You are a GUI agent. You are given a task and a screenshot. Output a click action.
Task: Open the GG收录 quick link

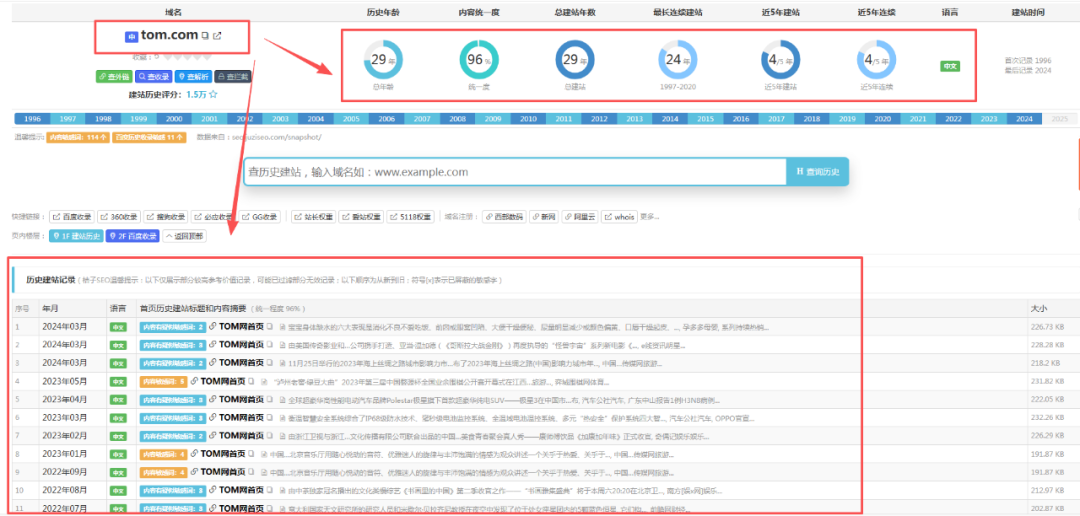(x=259, y=216)
